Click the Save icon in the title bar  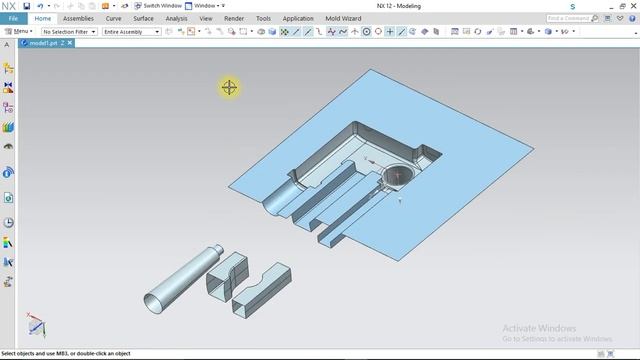click(x=27, y=6)
